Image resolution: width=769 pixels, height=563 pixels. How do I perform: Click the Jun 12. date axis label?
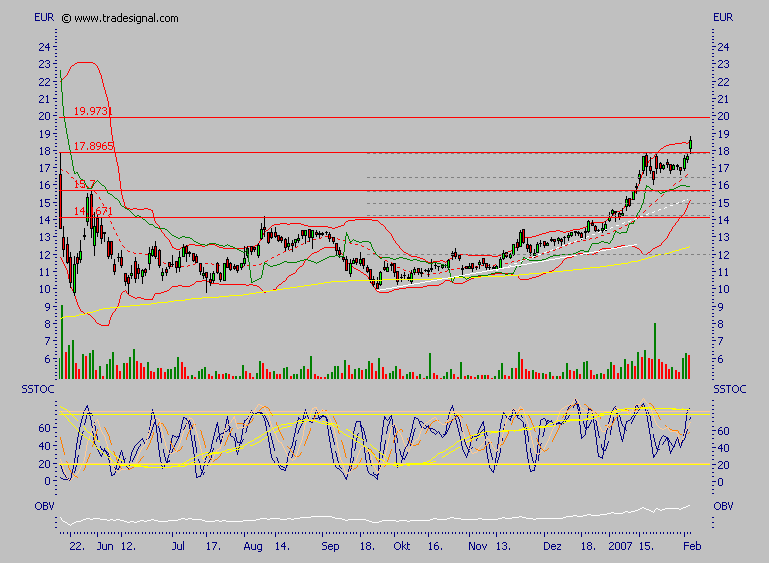[x=114, y=549]
